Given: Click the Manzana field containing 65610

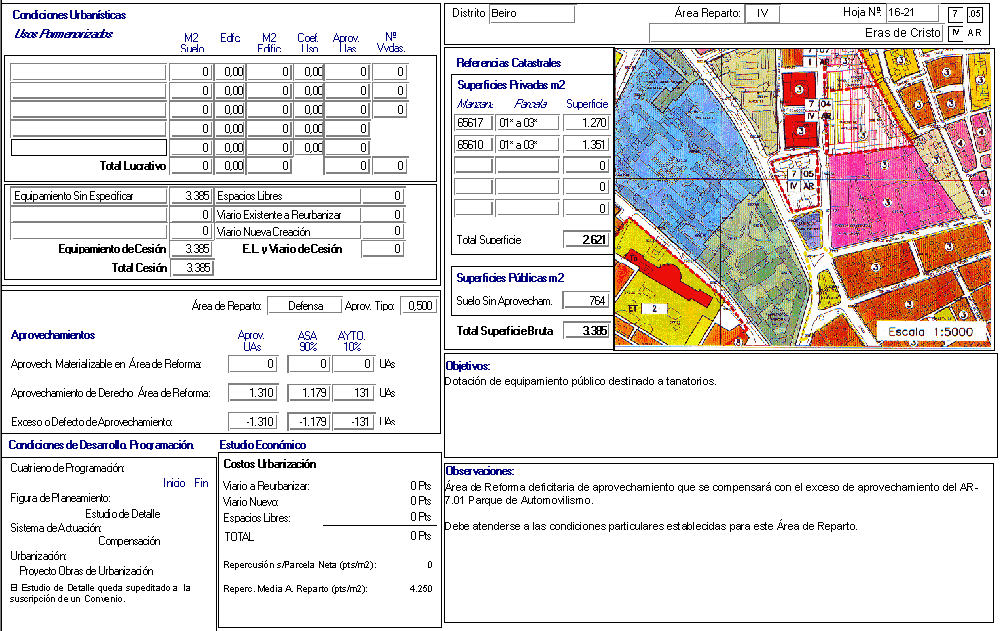Looking at the screenshot, I should click(x=472, y=145).
